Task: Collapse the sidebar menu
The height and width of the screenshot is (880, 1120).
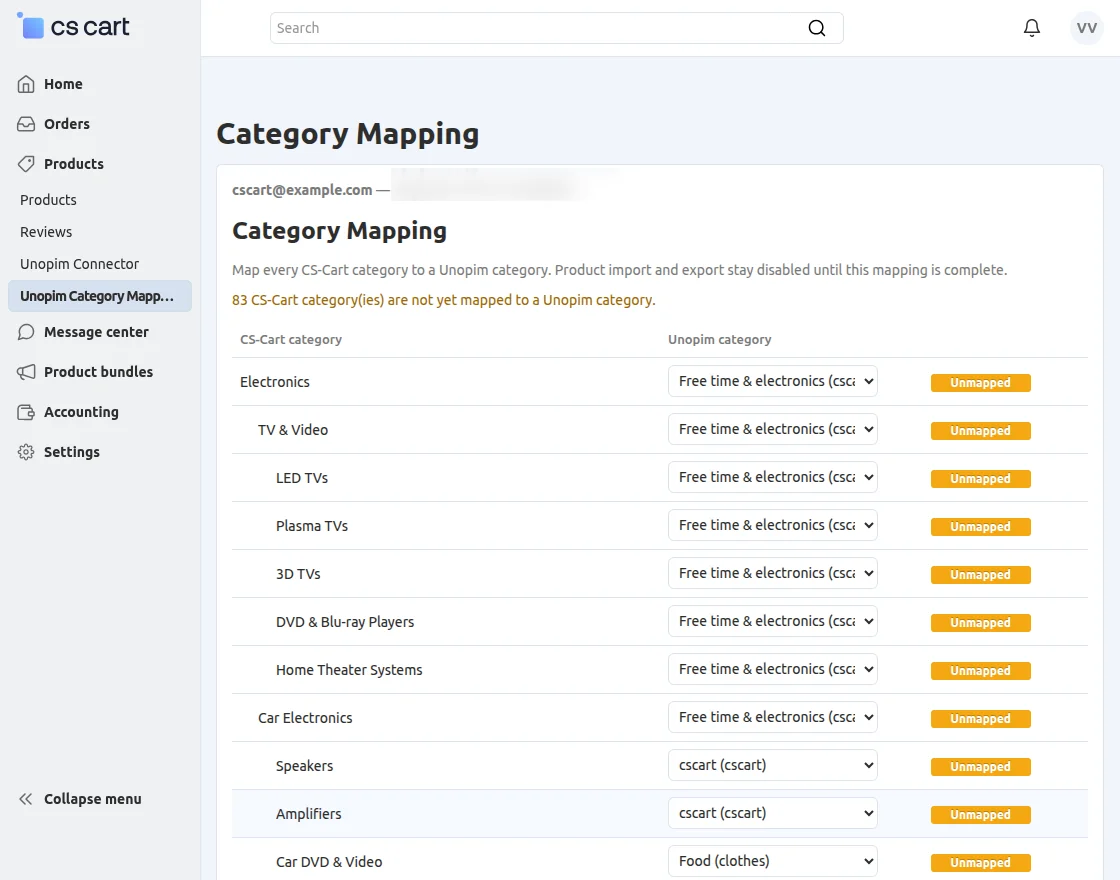Action: click(x=93, y=799)
